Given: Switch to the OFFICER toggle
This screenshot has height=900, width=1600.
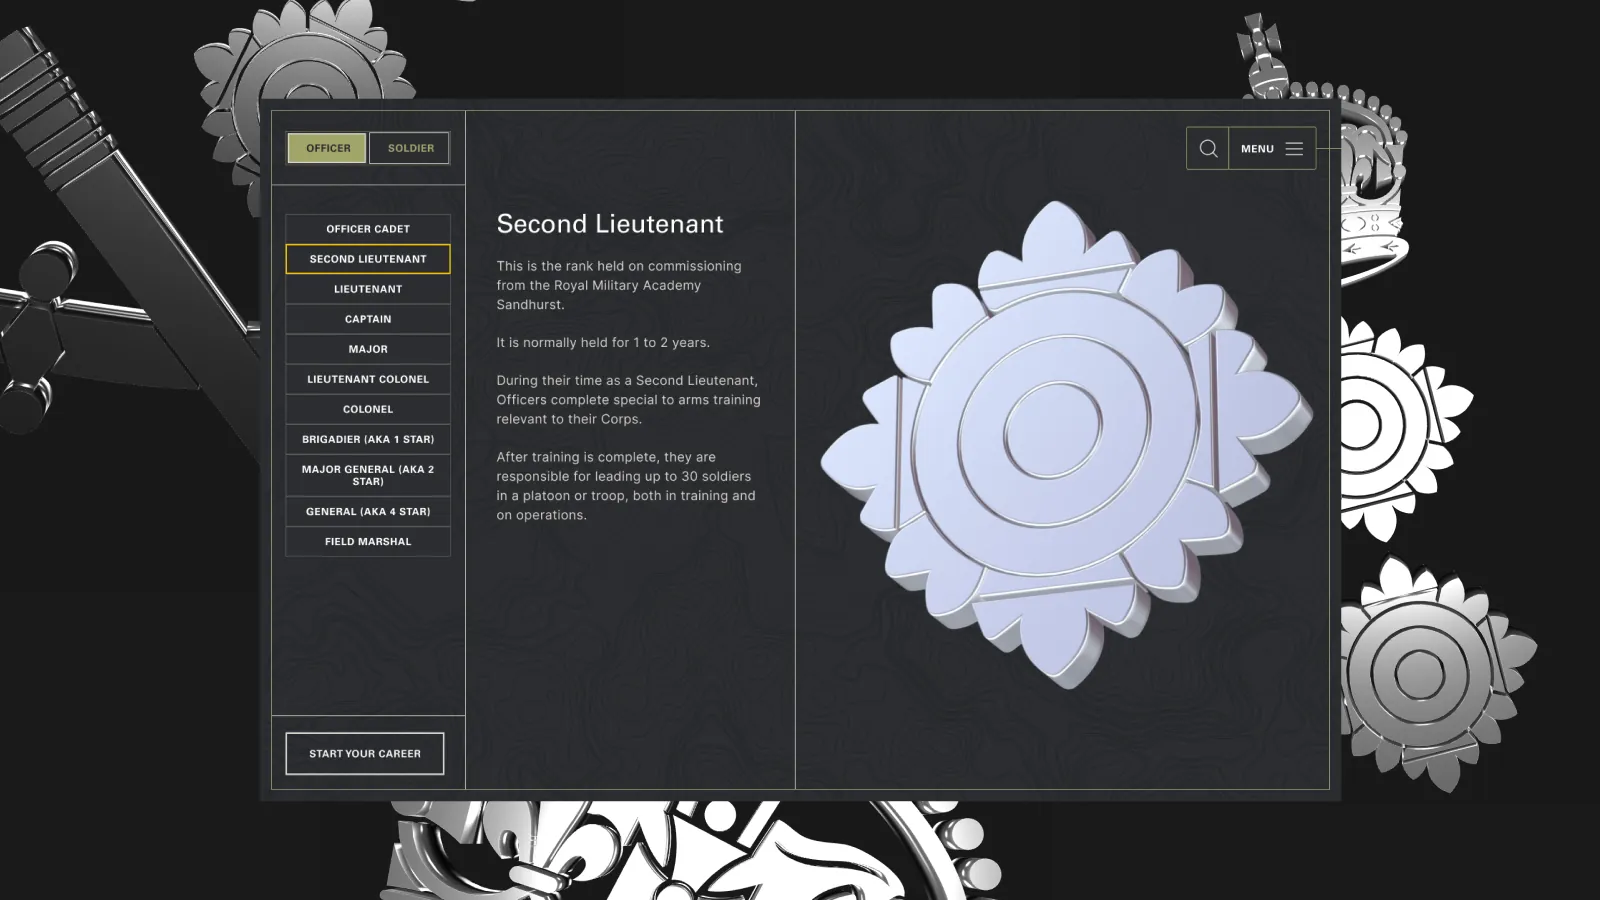Looking at the screenshot, I should pos(328,148).
